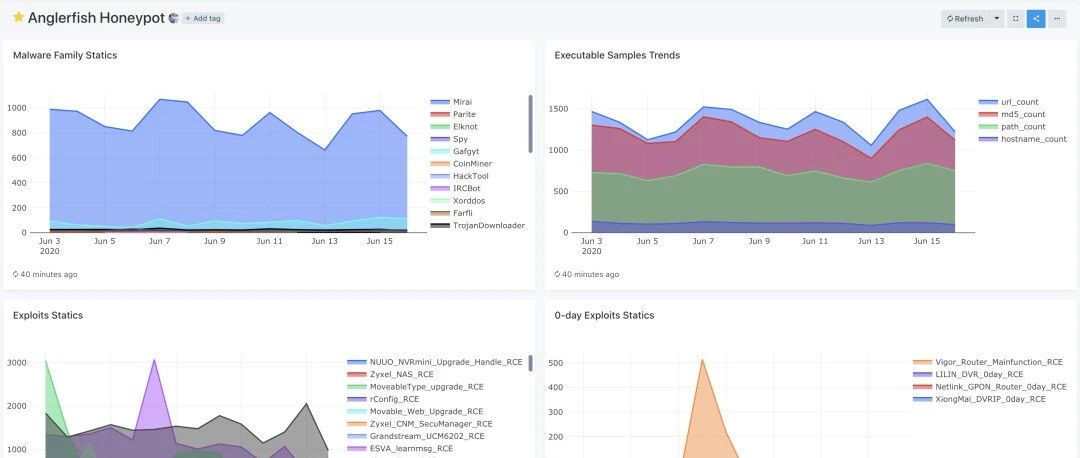Click the 0-day Exploits Statics widget title
The height and width of the screenshot is (458, 1080).
tap(604, 315)
